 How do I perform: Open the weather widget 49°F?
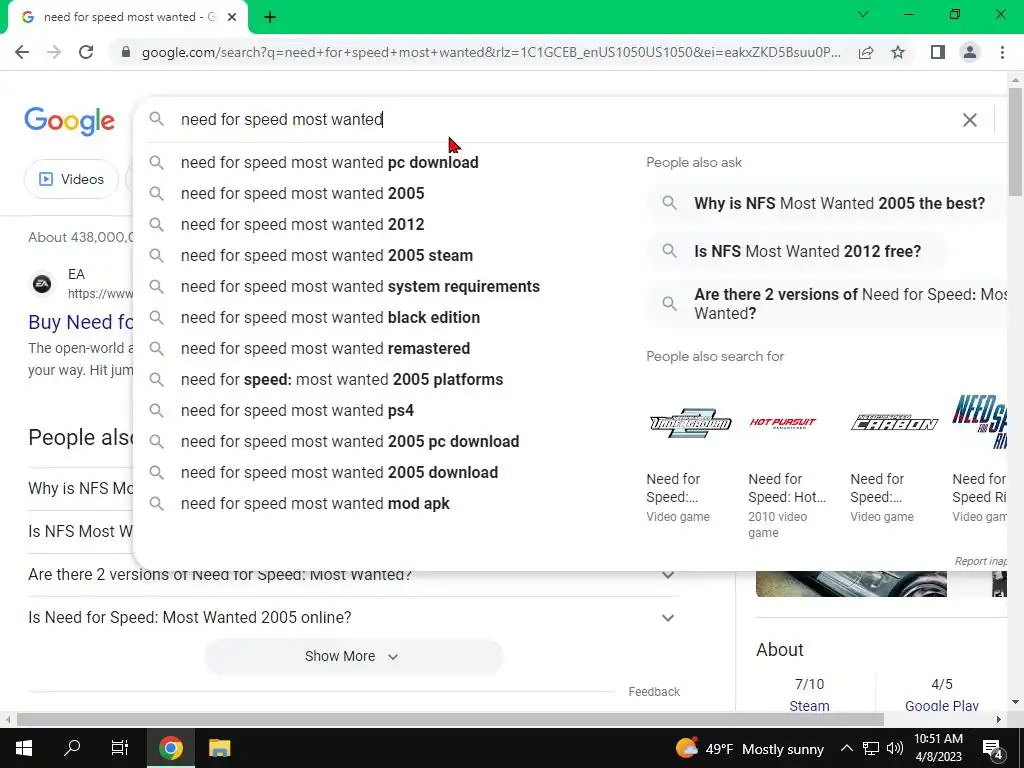click(x=750, y=748)
